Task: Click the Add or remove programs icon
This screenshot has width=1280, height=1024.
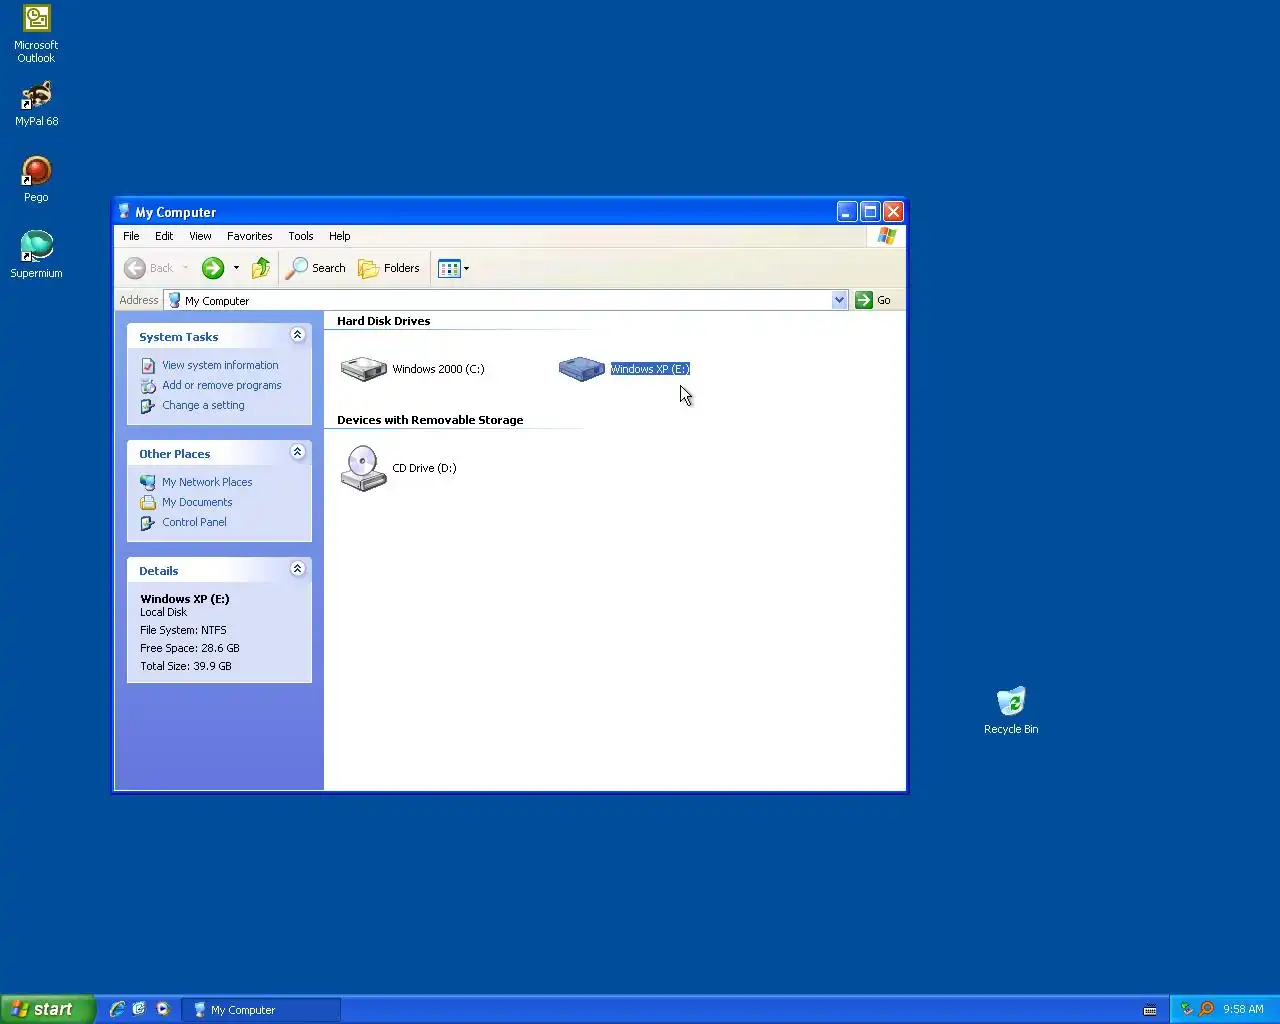Action: [x=148, y=386]
